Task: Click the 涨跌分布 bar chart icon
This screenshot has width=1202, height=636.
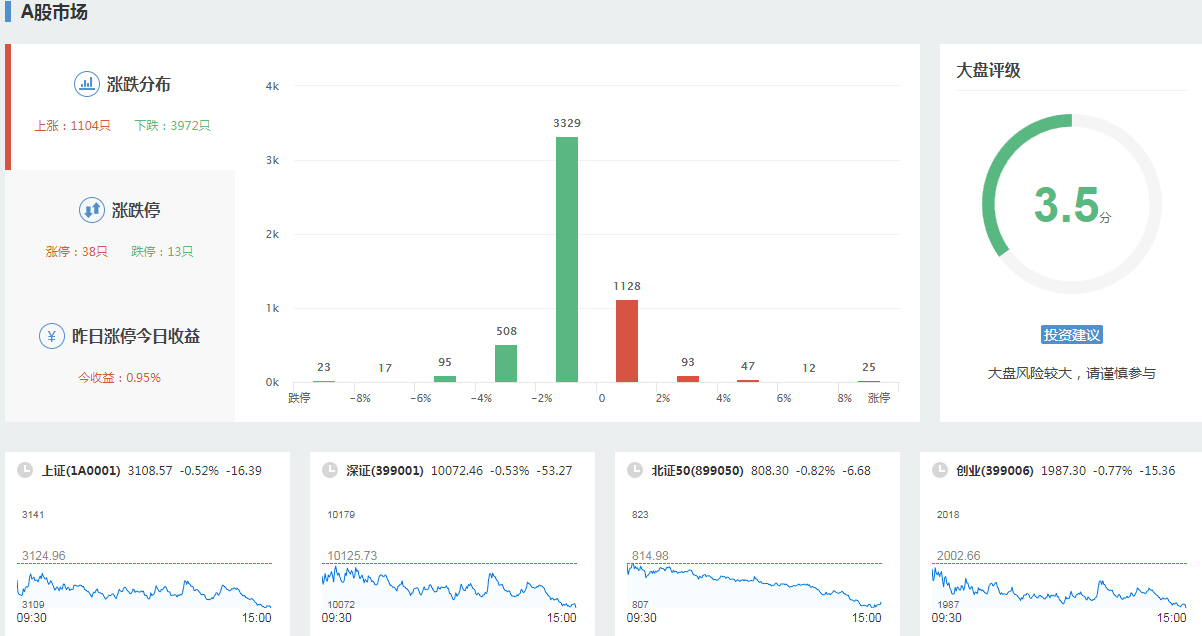Action: pos(87,84)
